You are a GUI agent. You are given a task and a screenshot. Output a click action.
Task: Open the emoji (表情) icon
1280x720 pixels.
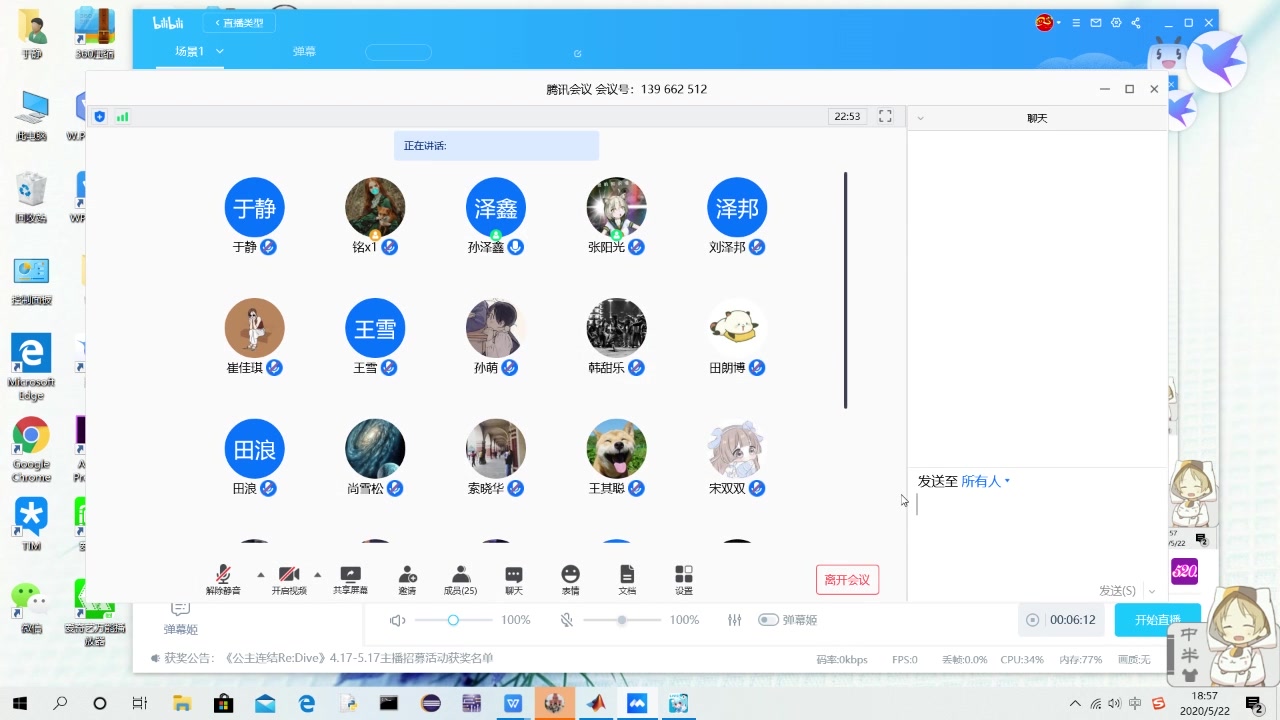[x=570, y=574]
